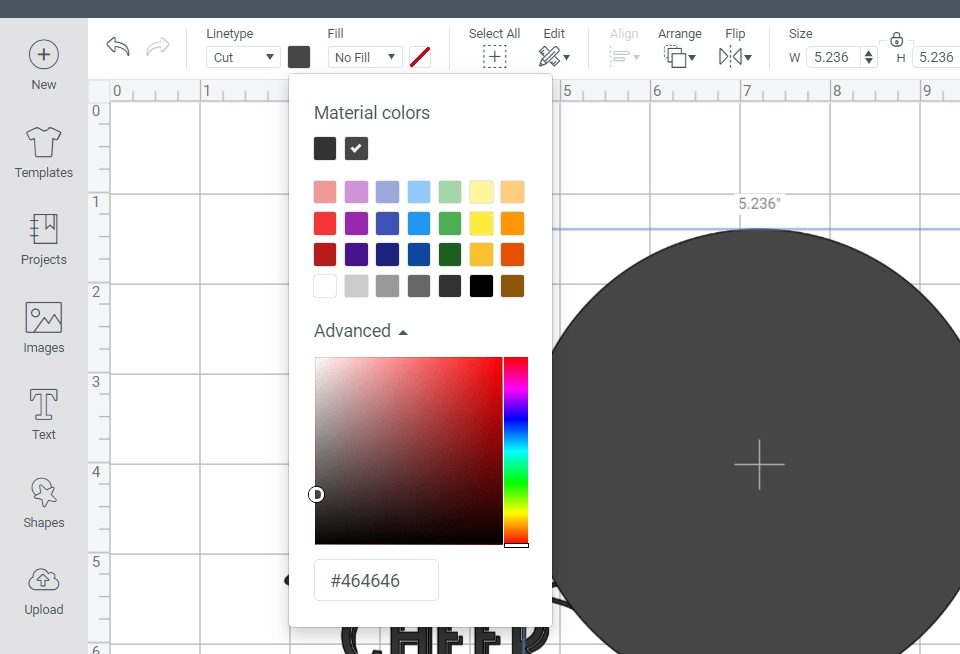Pick the navy blue color swatch

(x=388, y=255)
